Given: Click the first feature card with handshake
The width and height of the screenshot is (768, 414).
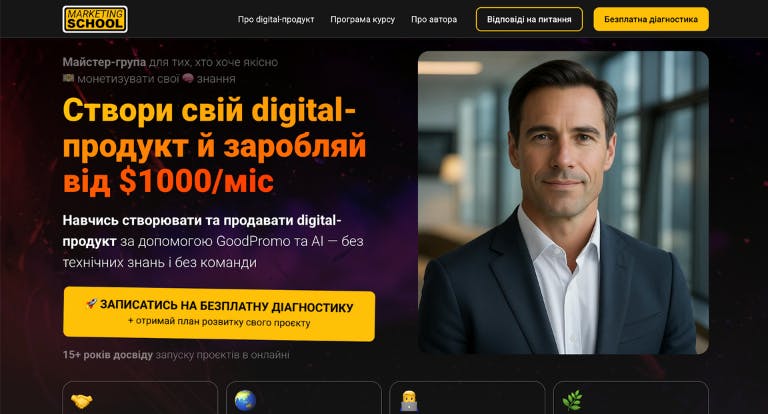Looking at the screenshot, I should click(x=140, y=398).
